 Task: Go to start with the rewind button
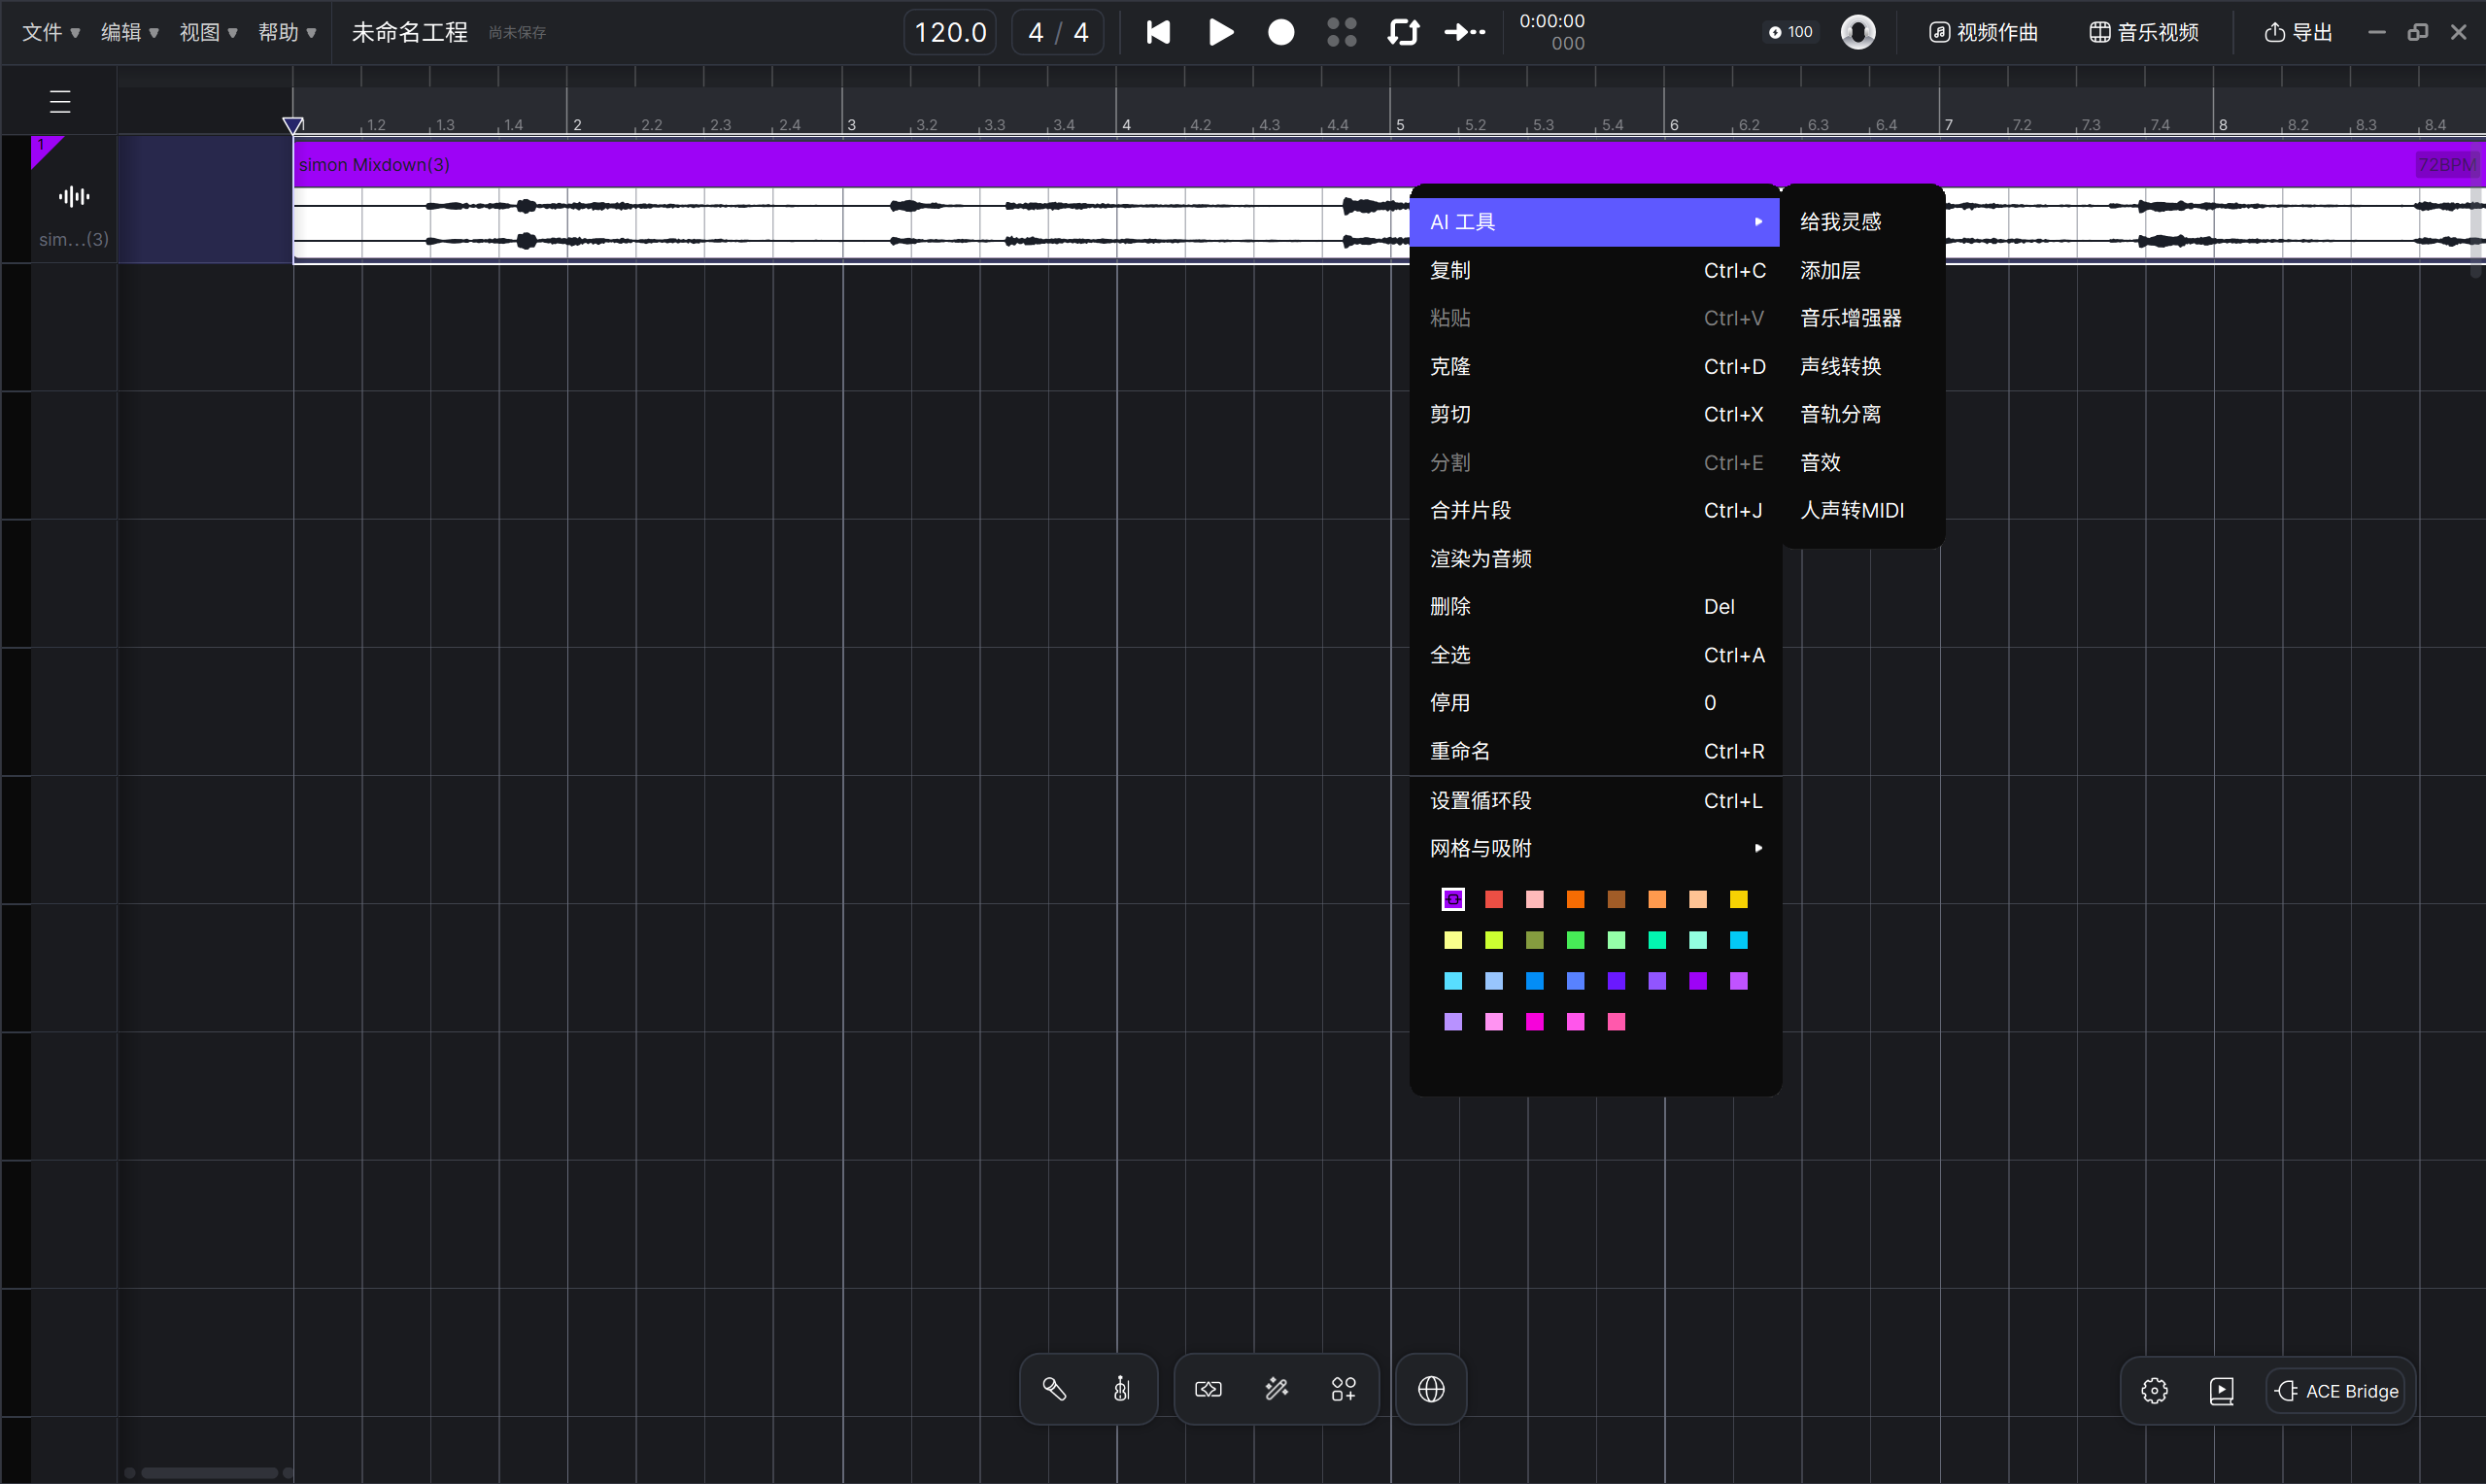click(1158, 32)
